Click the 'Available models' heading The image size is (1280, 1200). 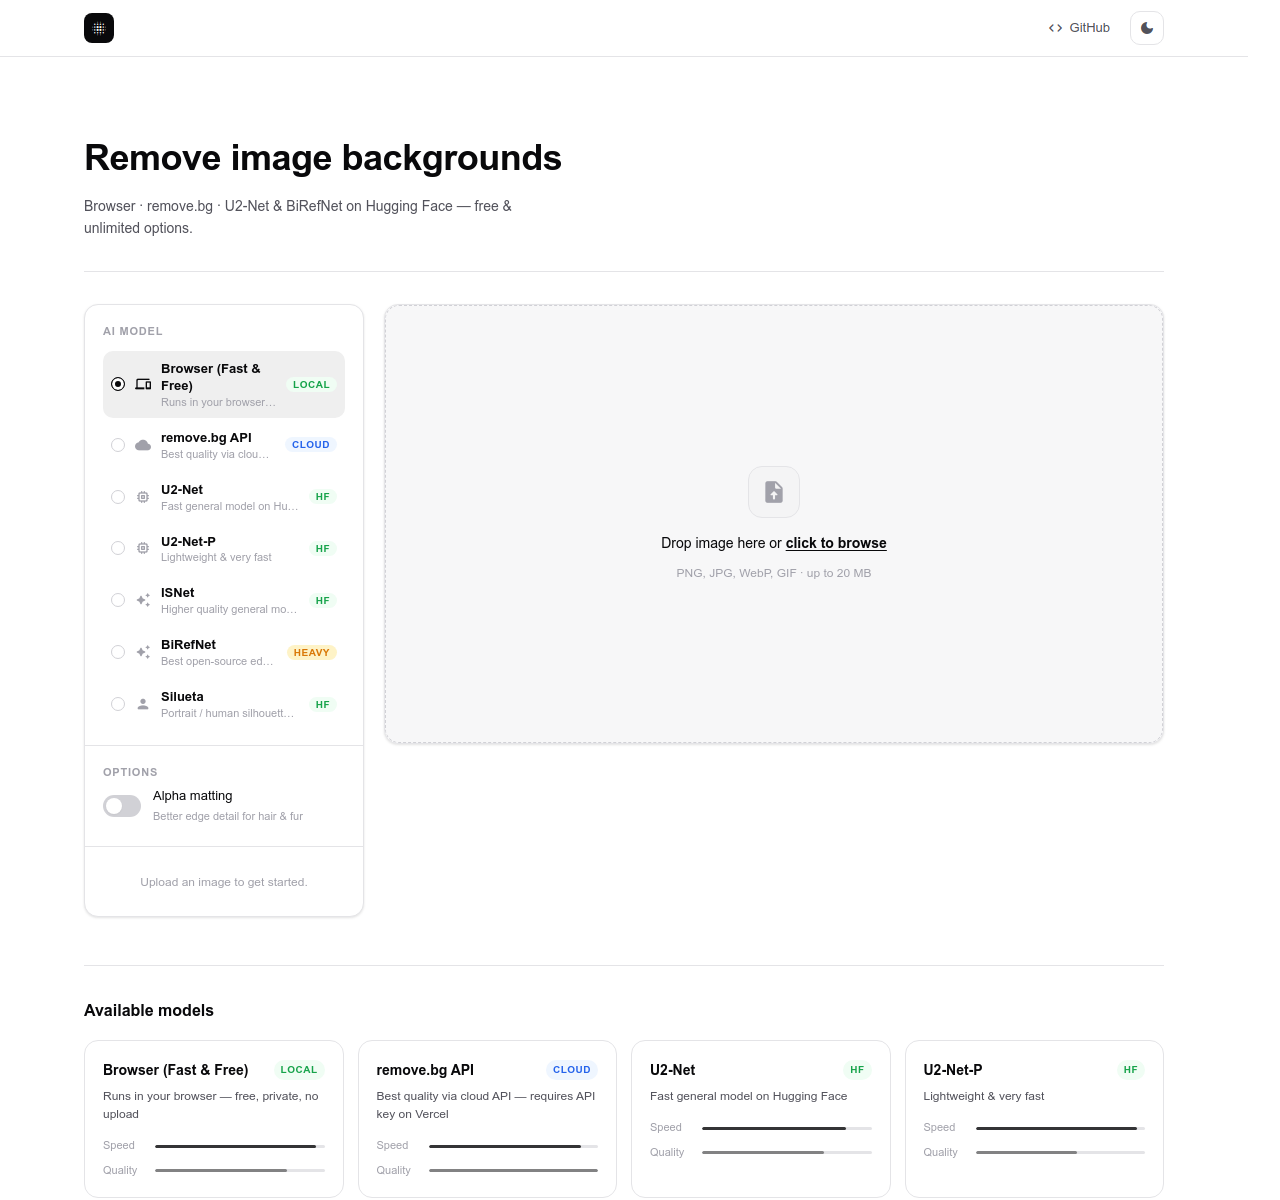(149, 1010)
